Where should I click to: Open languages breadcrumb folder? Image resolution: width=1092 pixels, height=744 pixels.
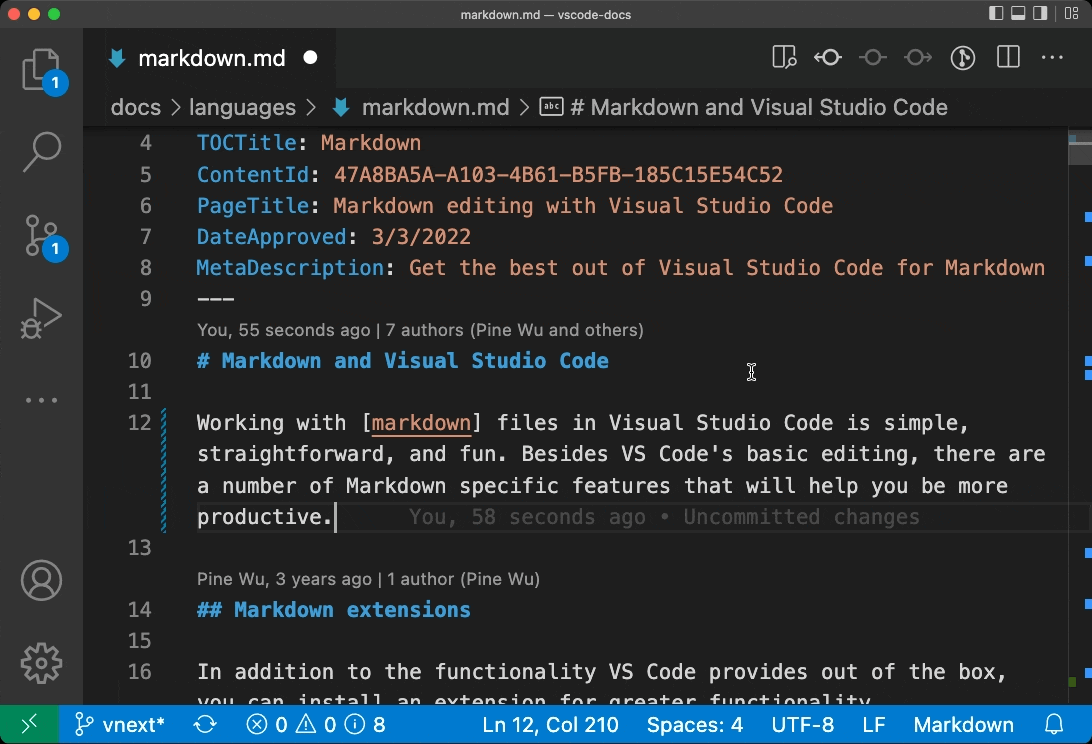click(x=242, y=107)
